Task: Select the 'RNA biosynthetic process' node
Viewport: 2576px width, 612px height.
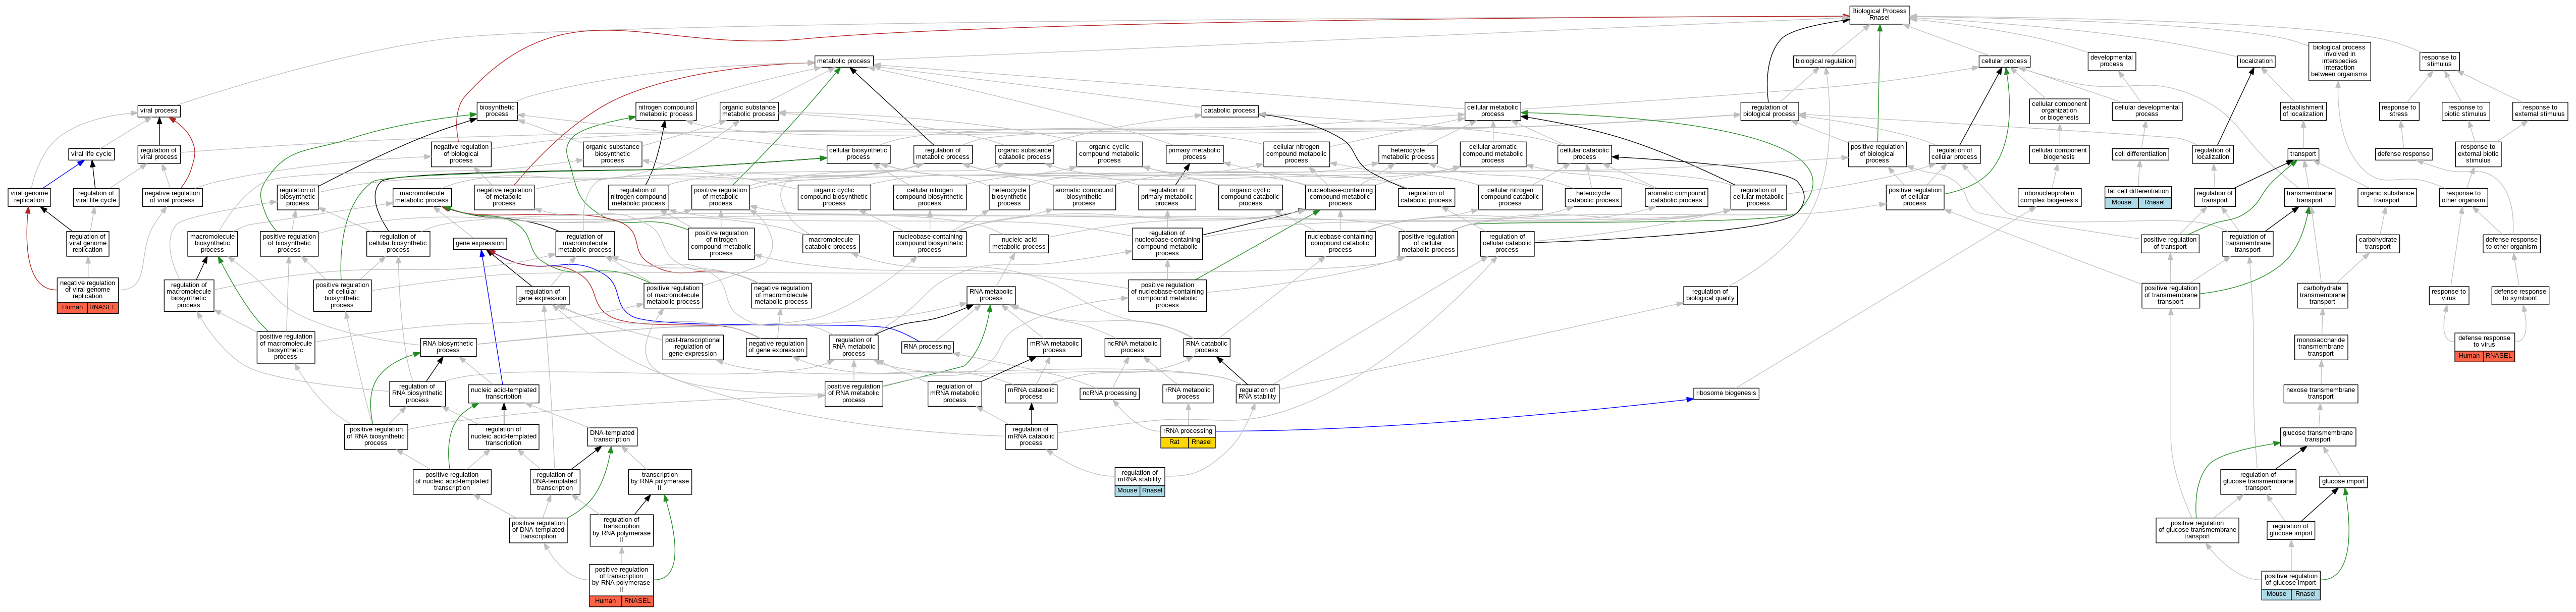Action: (448, 347)
